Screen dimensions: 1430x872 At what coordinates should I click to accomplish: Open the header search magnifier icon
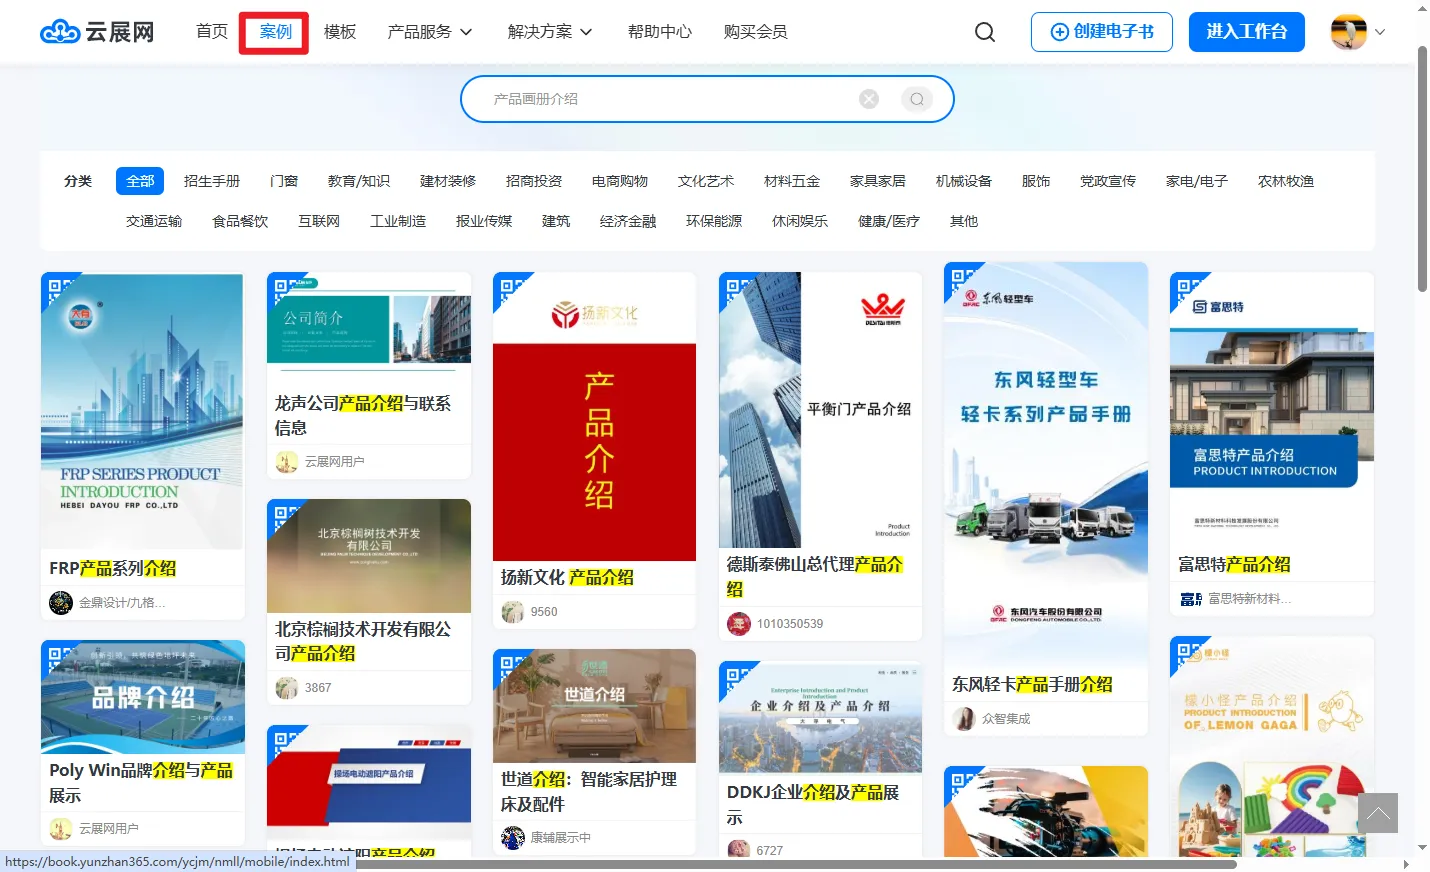[x=985, y=32]
